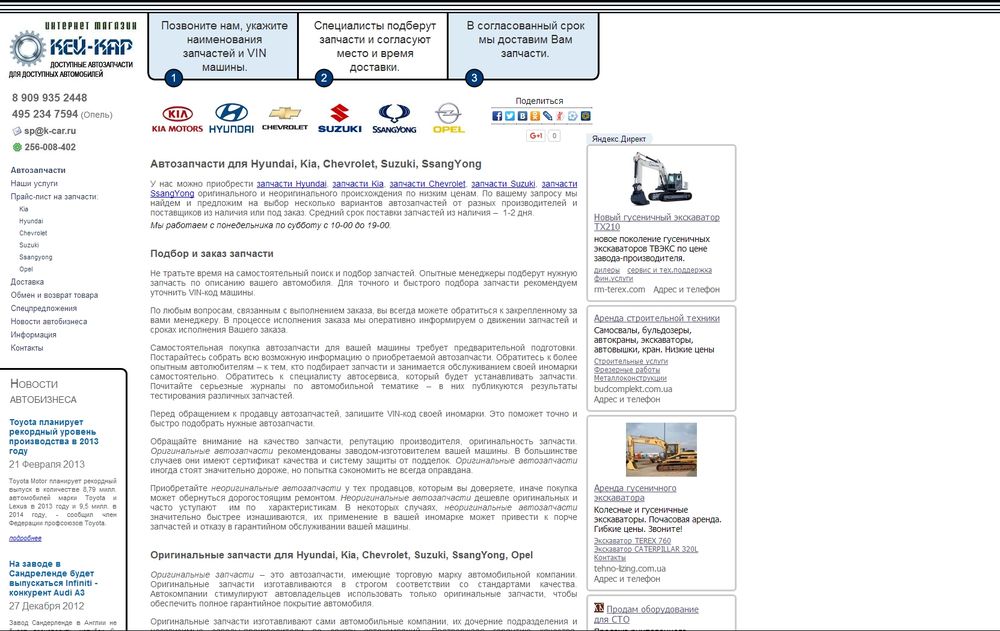This screenshot has height=631, width=1000.
Task: Click подробнее under the Toyota news
Action: tap(25, 538)
